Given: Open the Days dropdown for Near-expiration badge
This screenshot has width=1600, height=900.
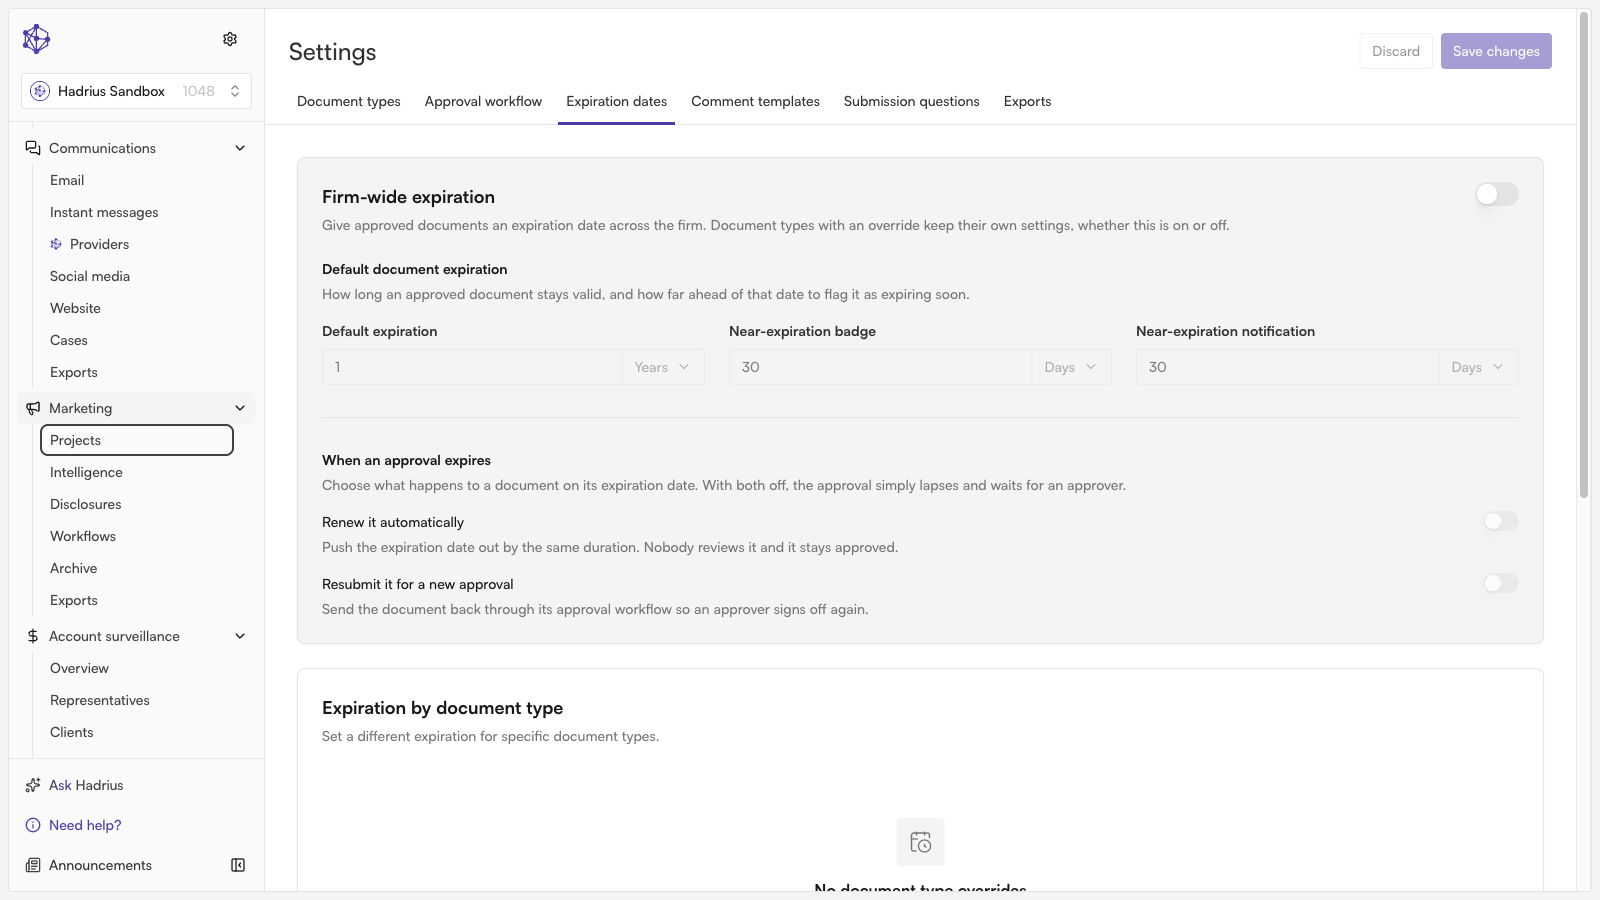Looking at the screenshot, I should click(x=1071, y=367).
